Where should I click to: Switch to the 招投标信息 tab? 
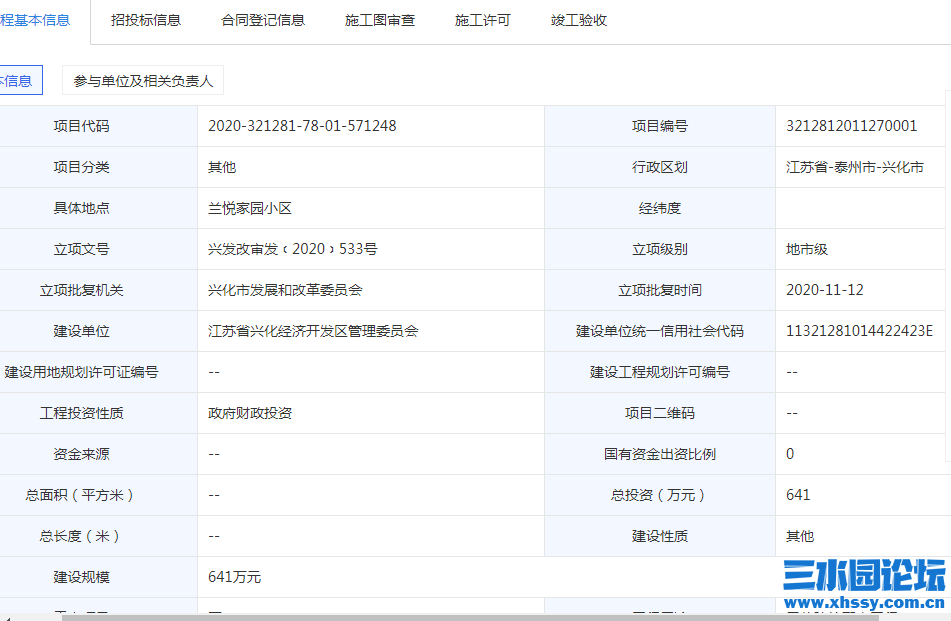[146, 20]
